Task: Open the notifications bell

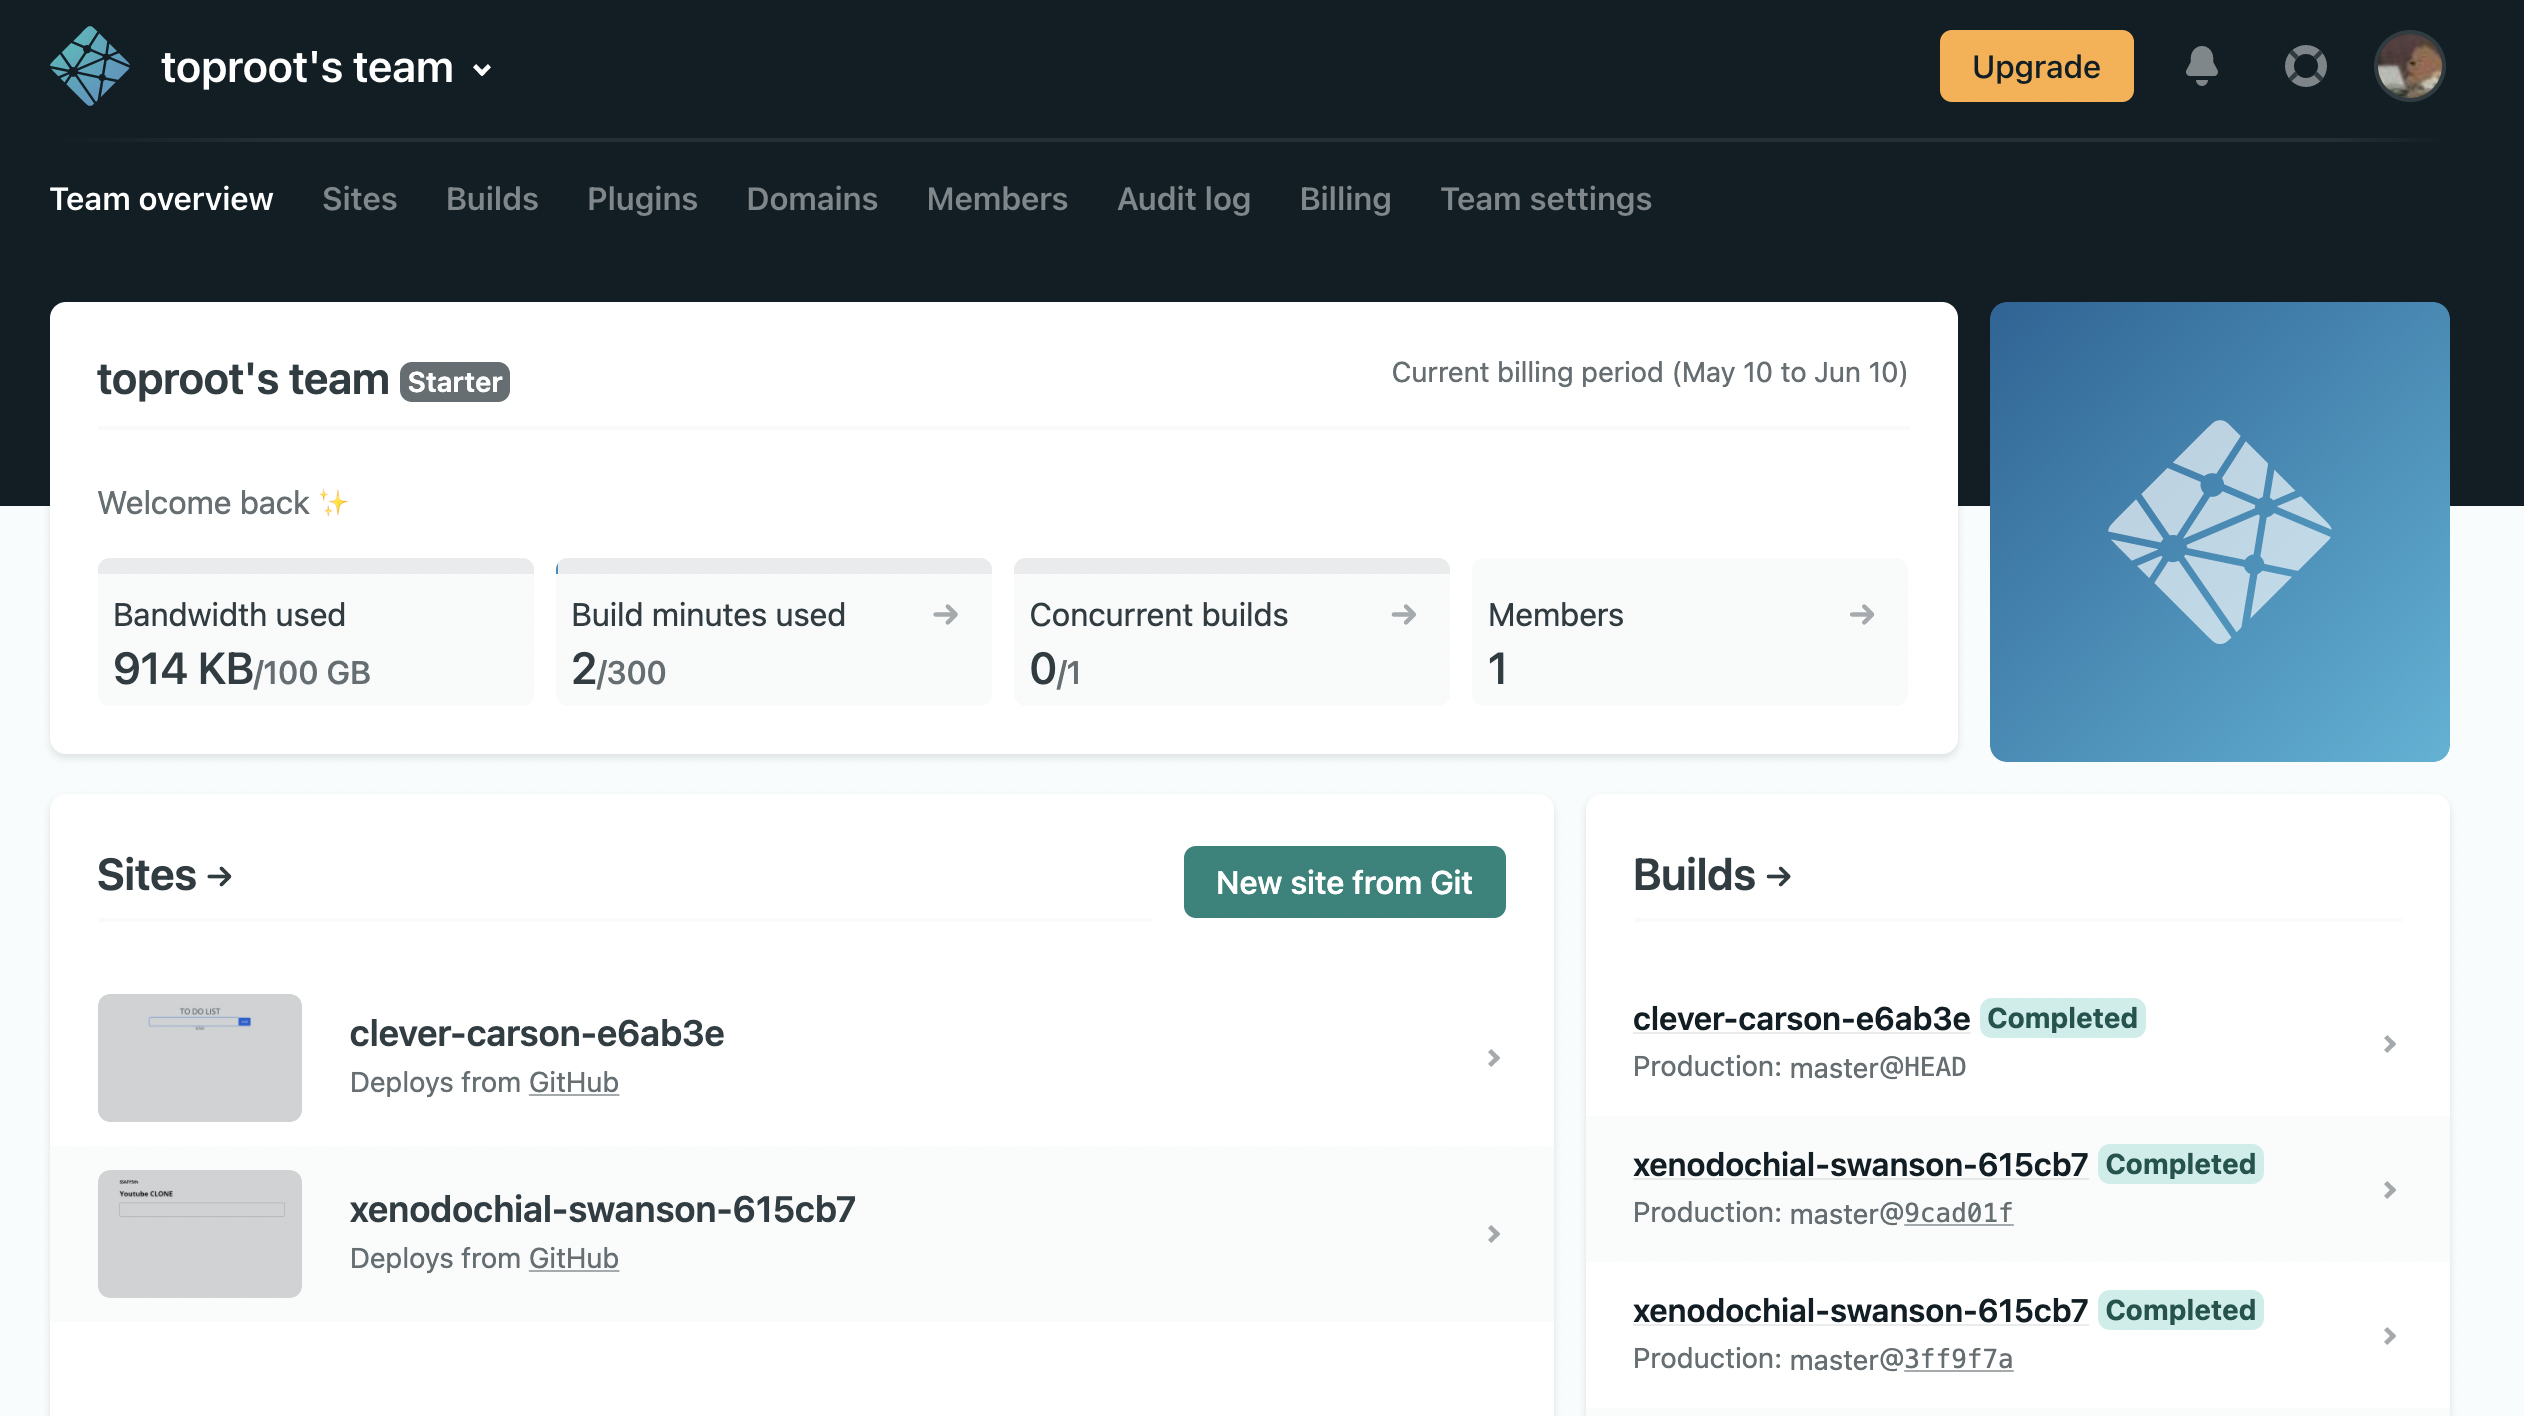Action: click(2201, 67)
